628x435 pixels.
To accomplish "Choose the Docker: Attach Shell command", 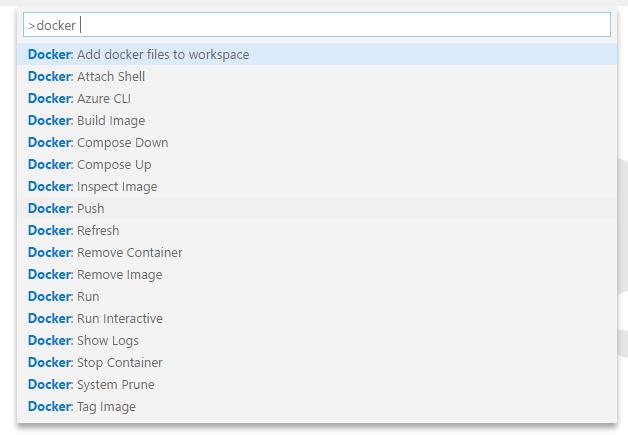I will click(x=317, y=76).
